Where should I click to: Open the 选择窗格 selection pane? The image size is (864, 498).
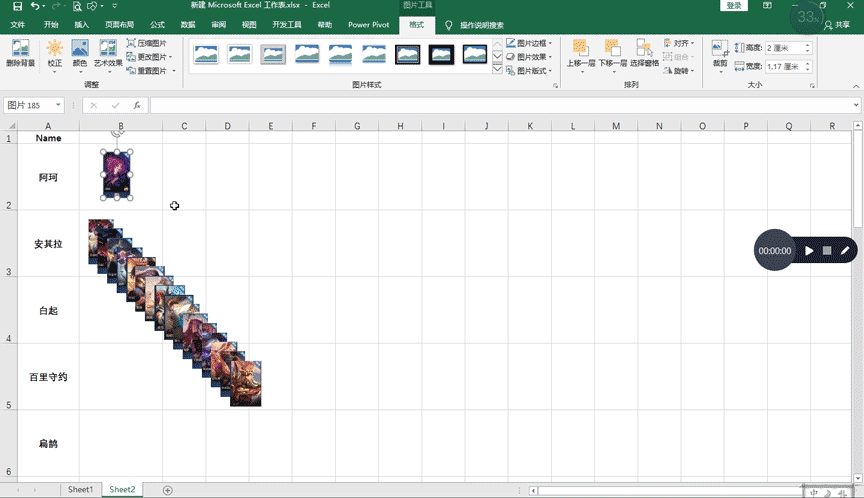pyautogui.click(x=644, y=53)
